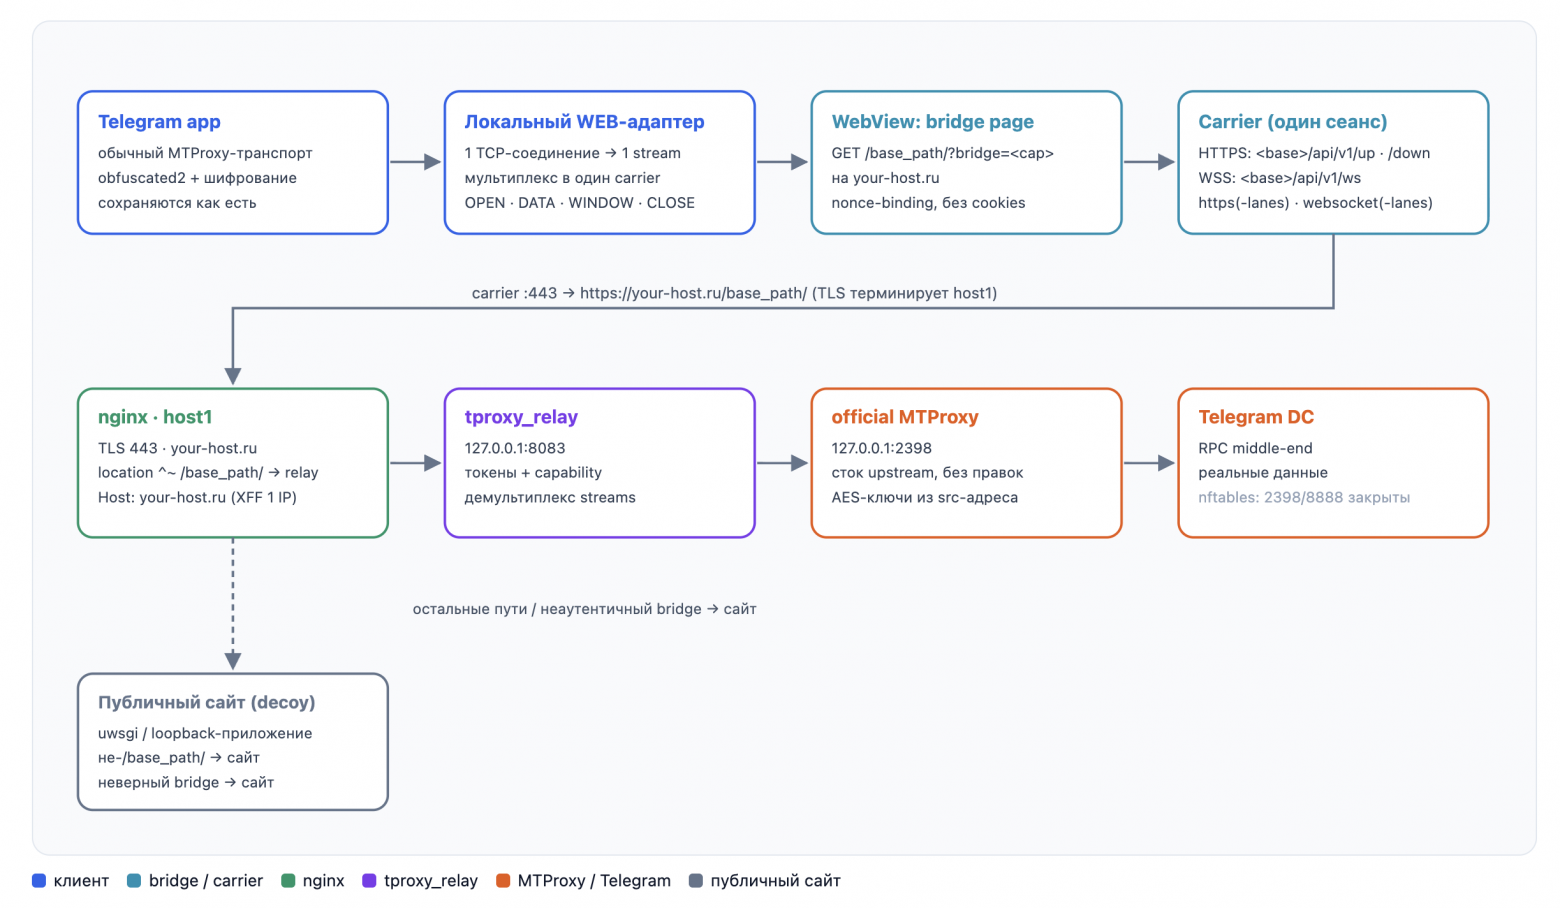Image resolution: width=1560 pixels, height=908 pixels.
Task: Click 'токены + capability' line
Action: pos(533,473)
